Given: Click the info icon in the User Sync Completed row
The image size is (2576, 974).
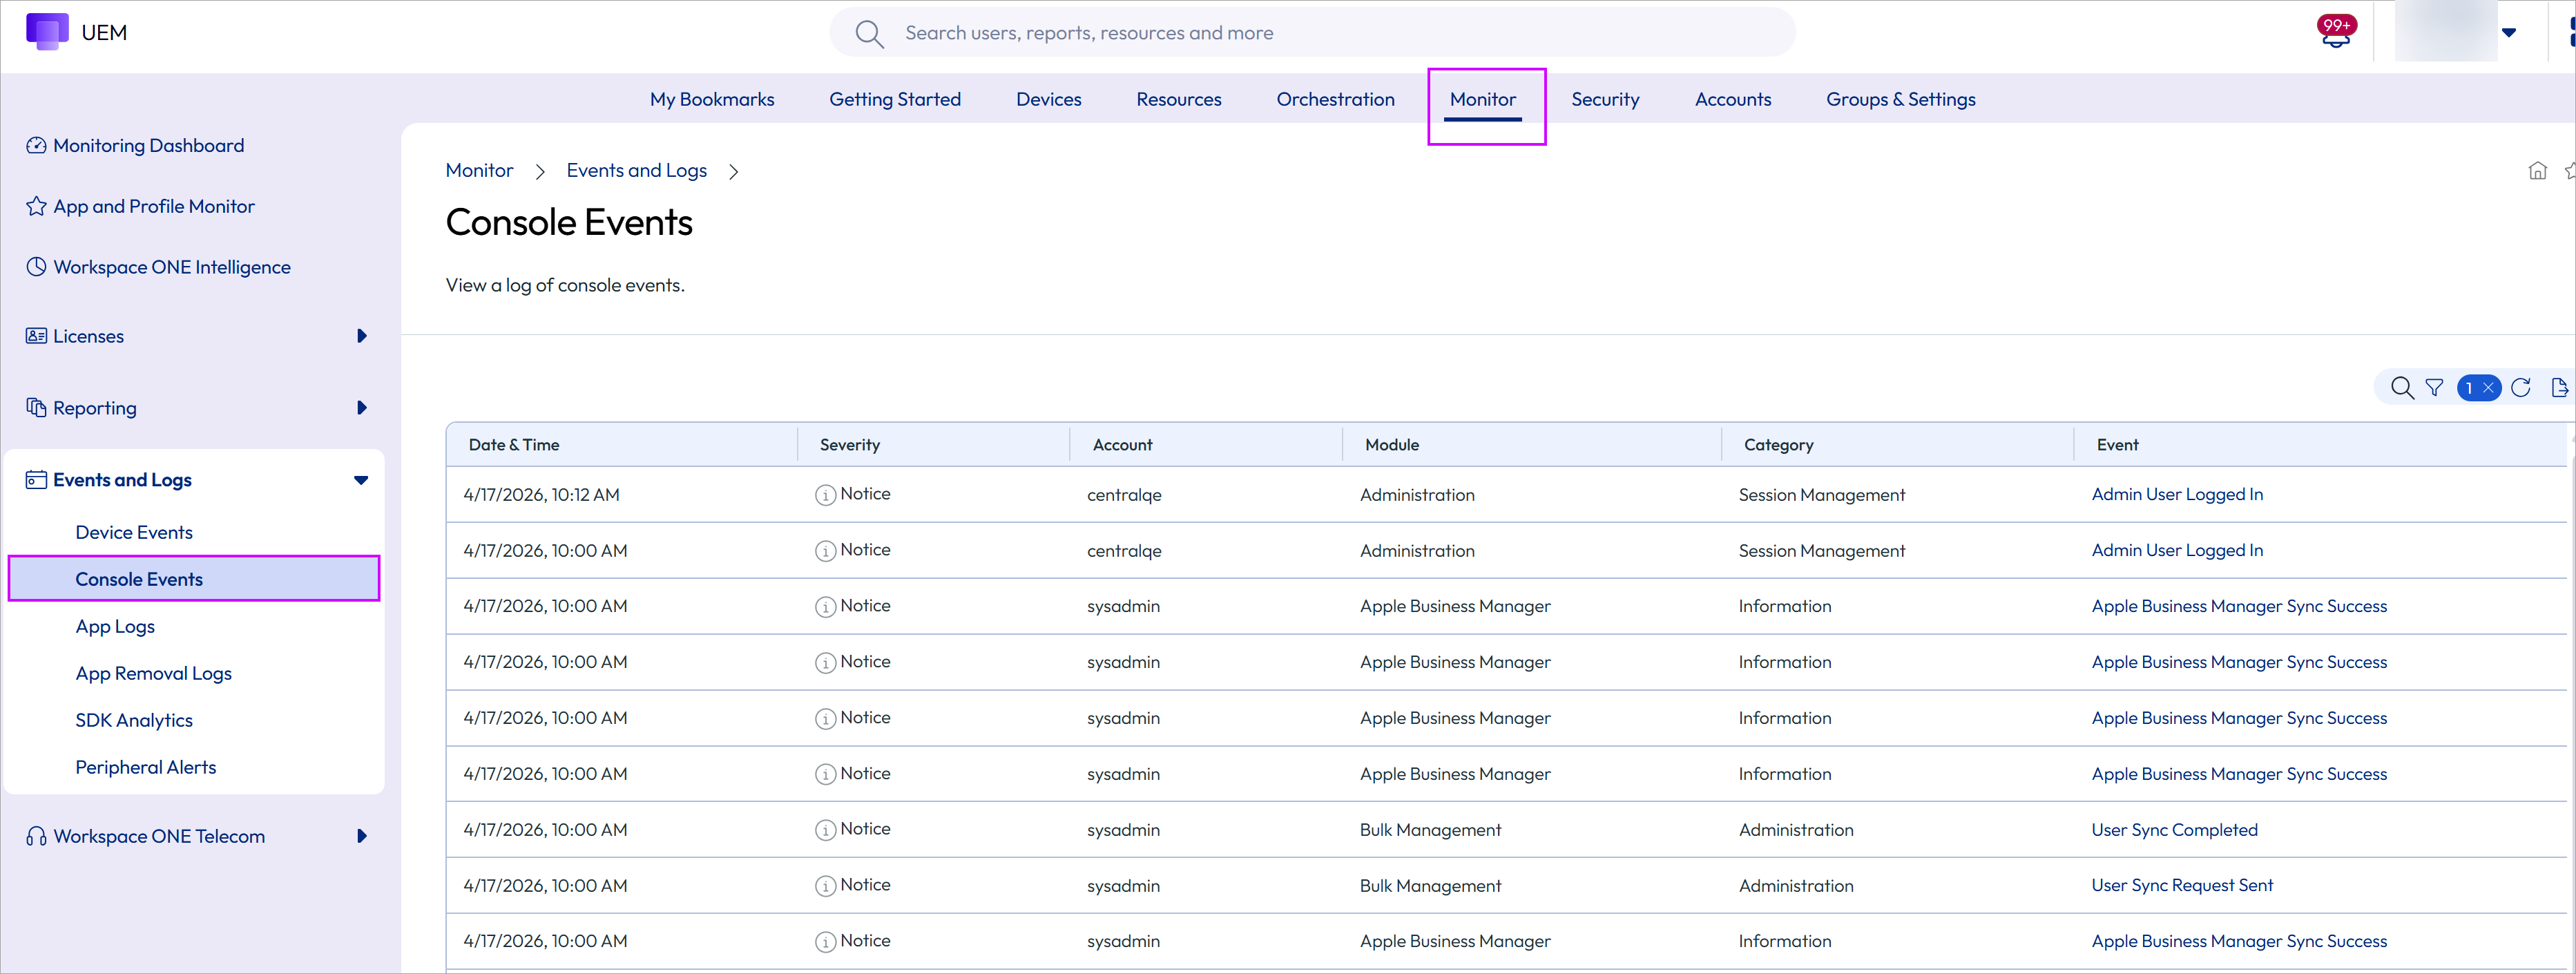Looking at the screenshot, I should [825, 830].
